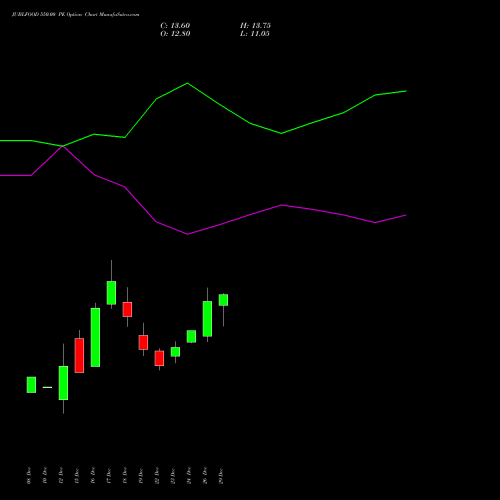
Task: Click the 29 Dec date label
Action: point(221,476)
